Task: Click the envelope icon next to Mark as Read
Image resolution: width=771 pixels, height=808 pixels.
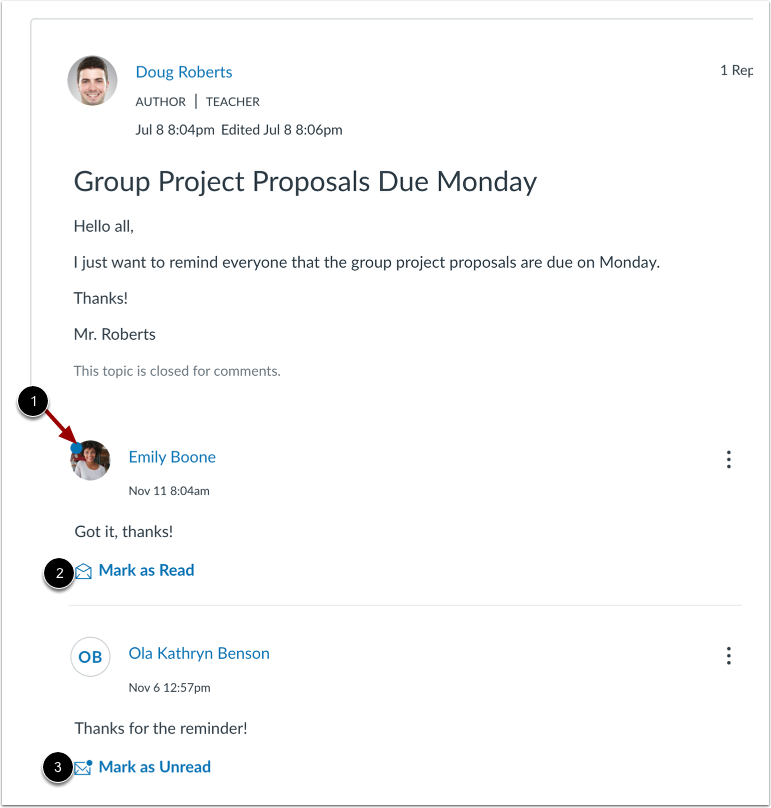Action: click(x=85, y=570)
